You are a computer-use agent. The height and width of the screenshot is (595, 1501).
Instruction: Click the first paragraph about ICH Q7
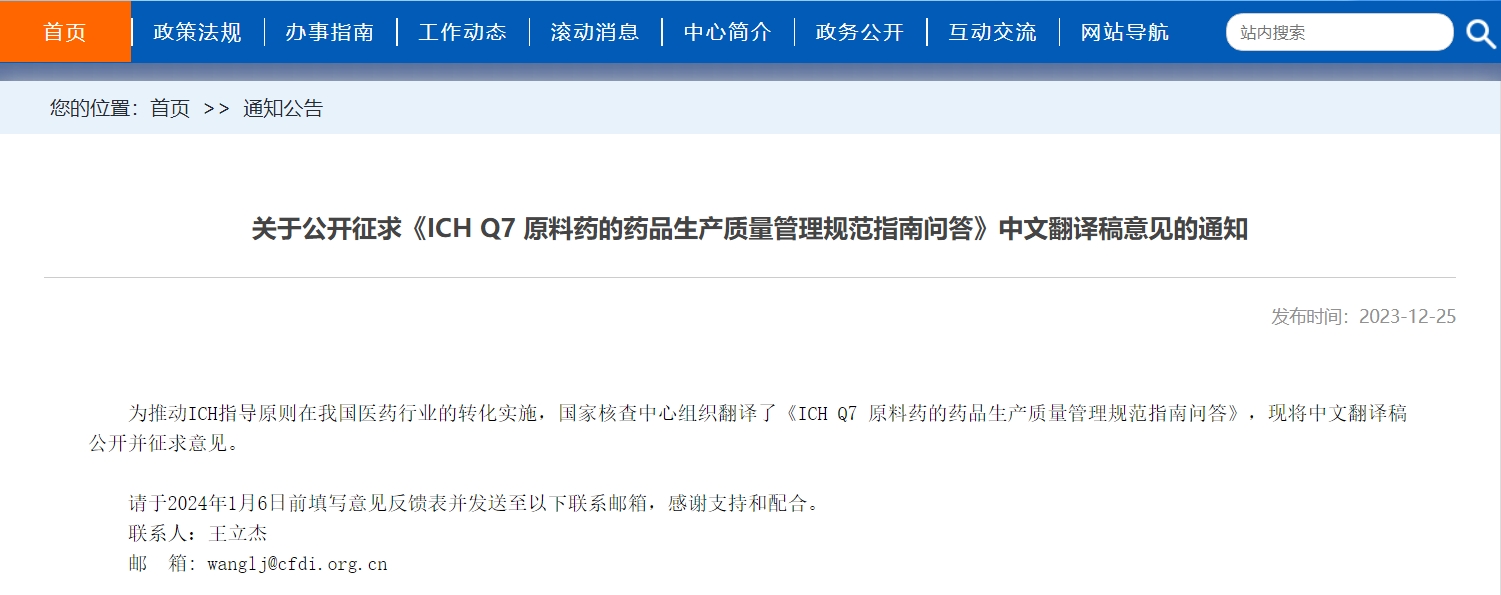click(x=748, y=428)
